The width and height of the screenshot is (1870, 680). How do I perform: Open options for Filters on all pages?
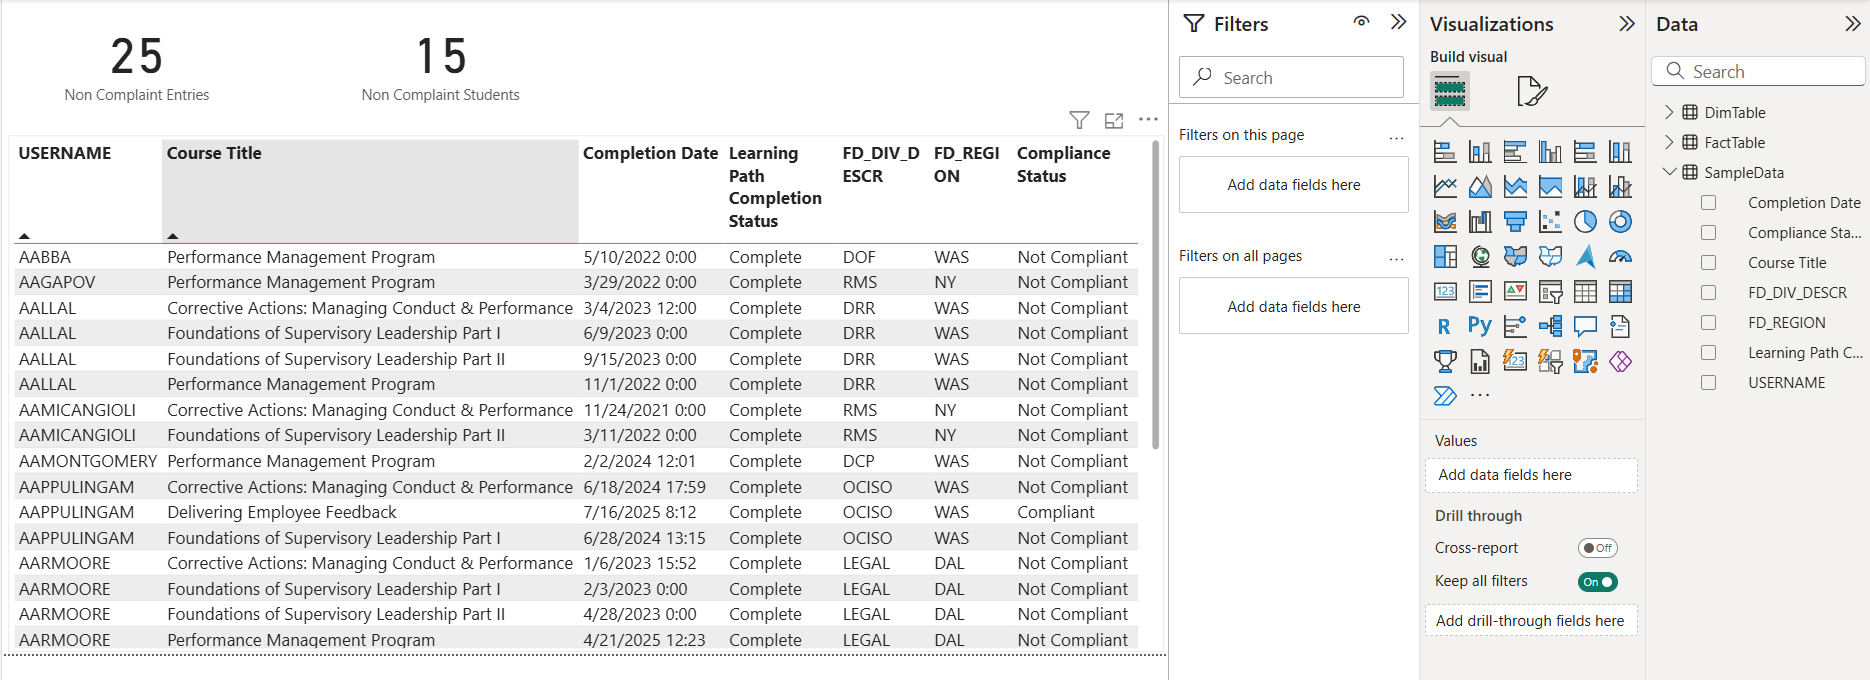point(1396,258)
